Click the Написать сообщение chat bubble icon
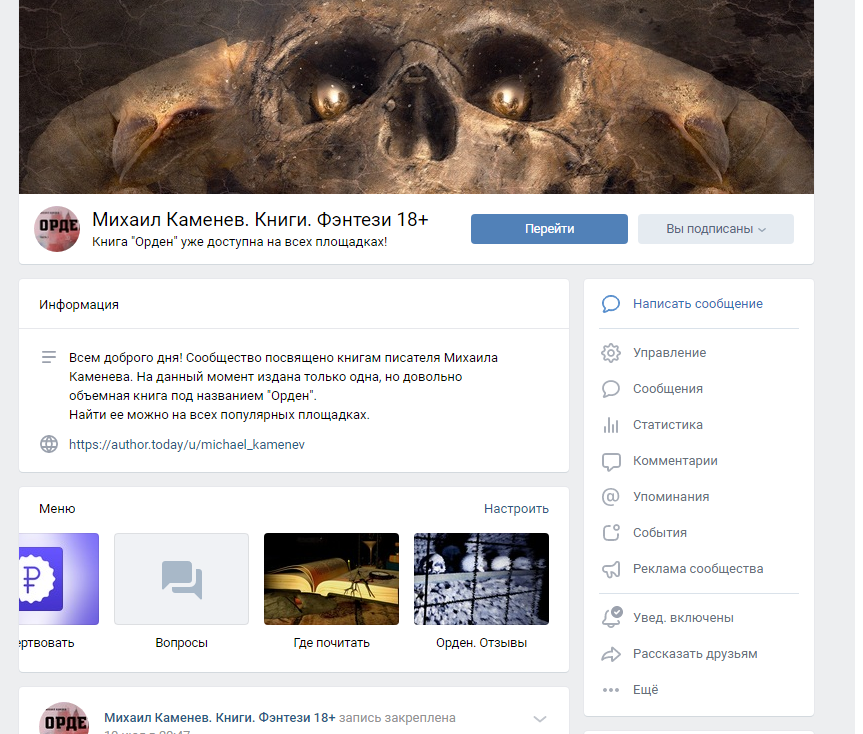The height and width of the screenshot is (734, 863). (x=610, y=304)
